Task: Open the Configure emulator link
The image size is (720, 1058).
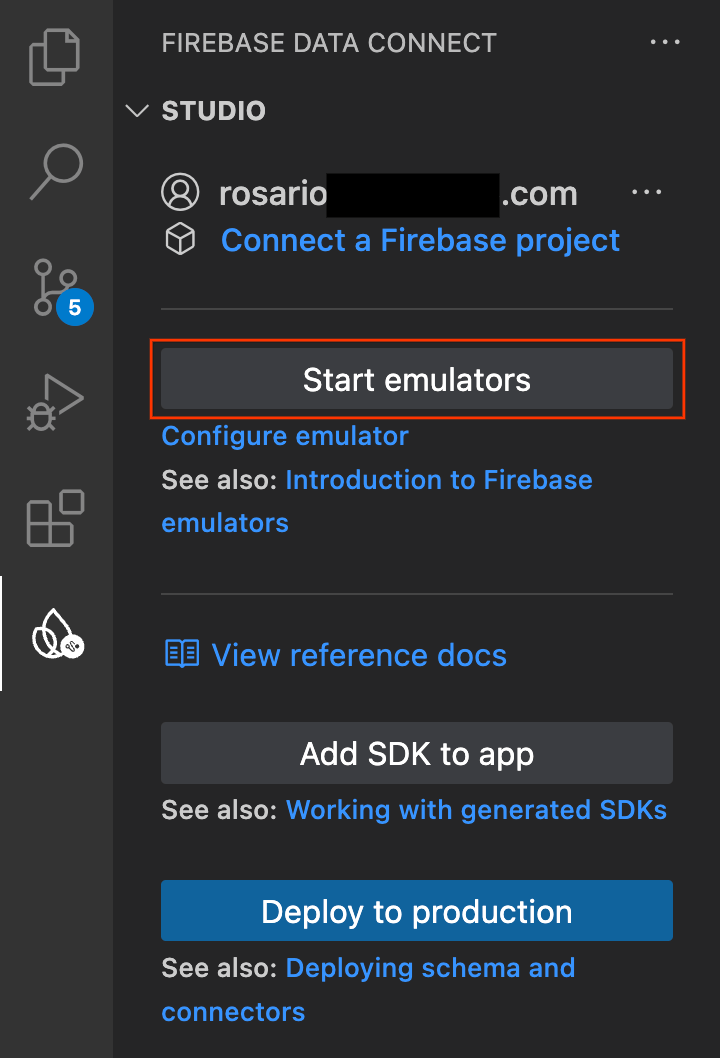Action: pyautogui.click(x=284, y=436)
